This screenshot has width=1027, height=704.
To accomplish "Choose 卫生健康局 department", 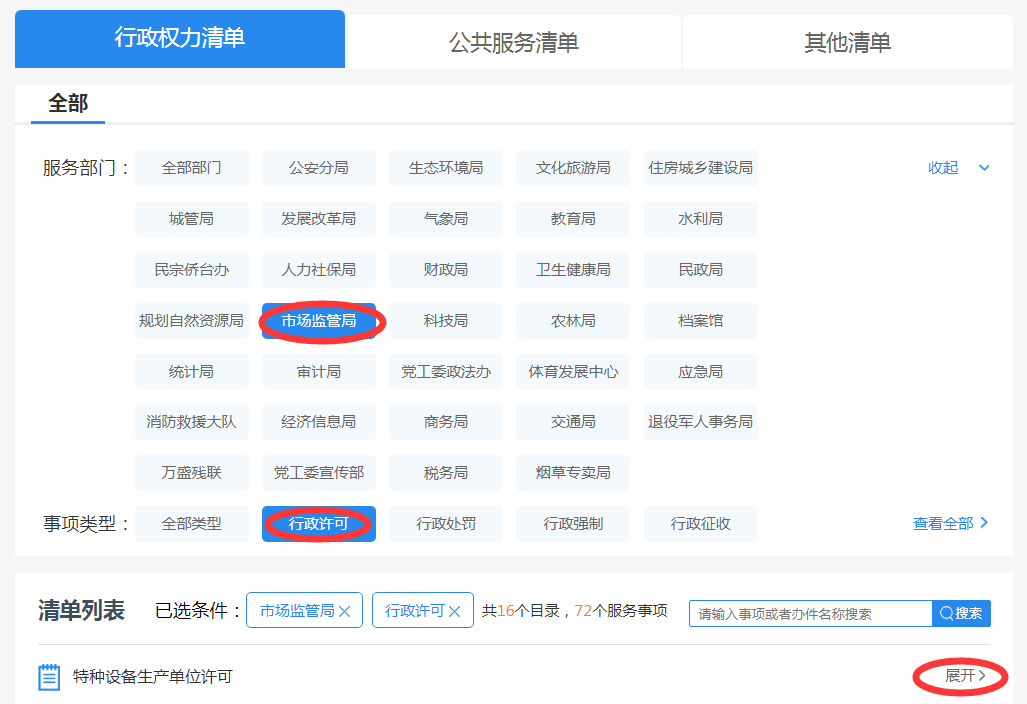I will (573, 270).
